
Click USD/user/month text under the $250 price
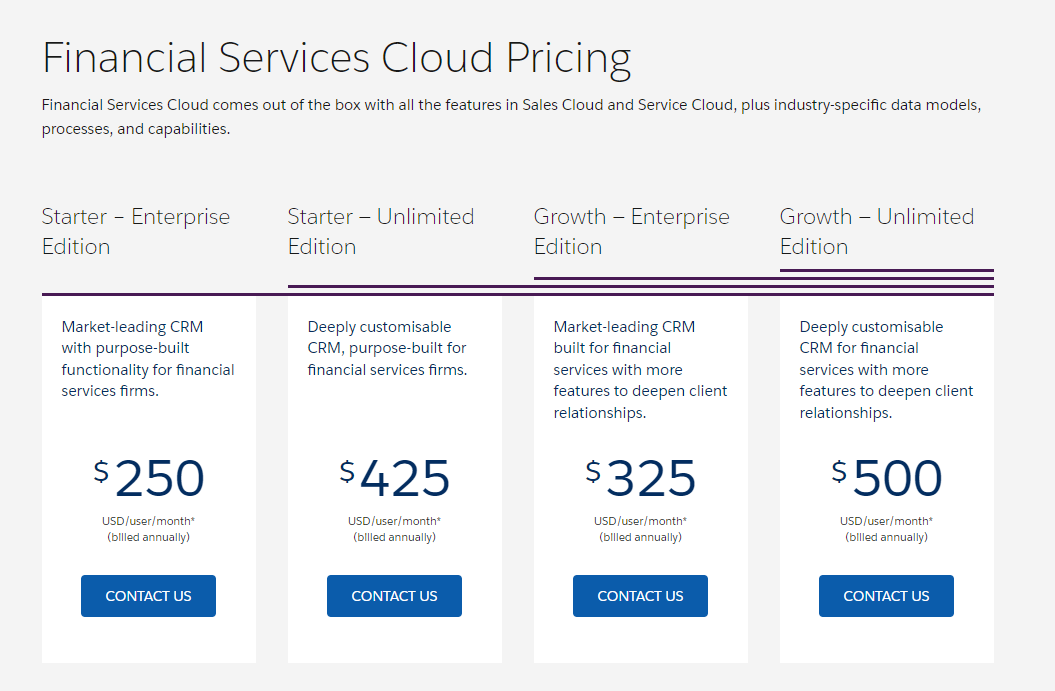(149, 521)
